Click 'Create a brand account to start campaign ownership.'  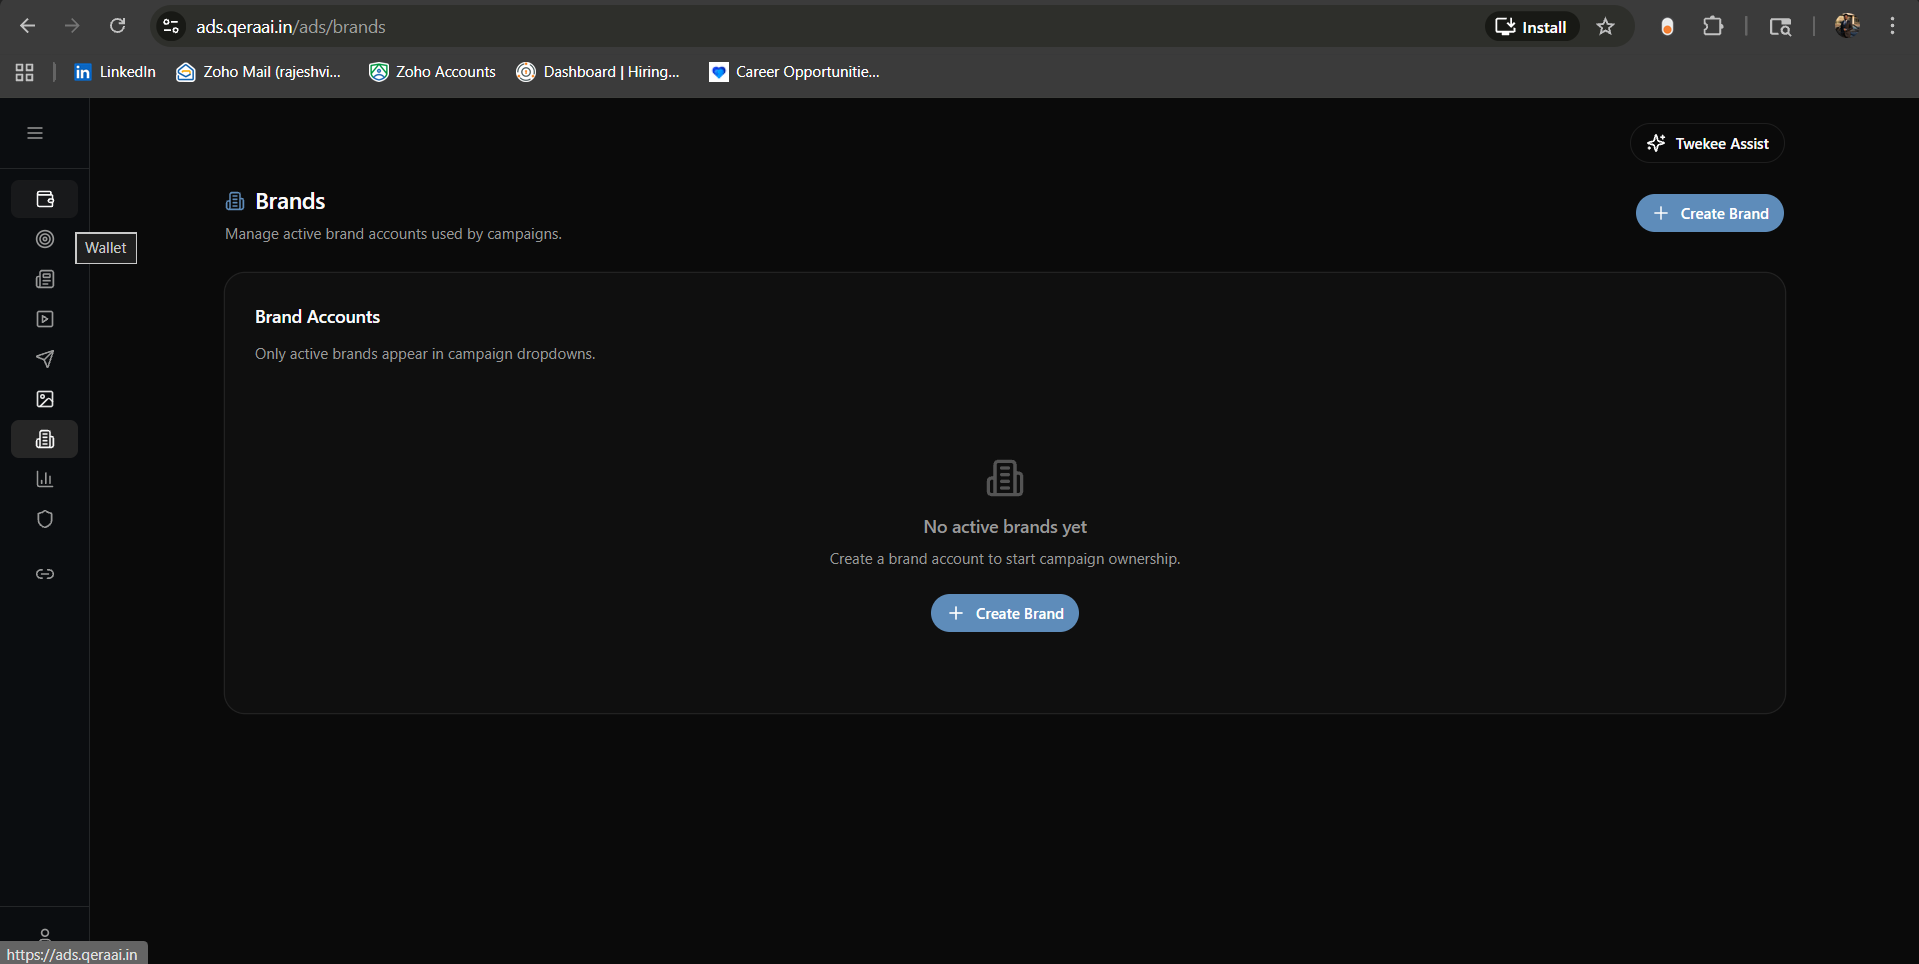(x=1005, y=559)
